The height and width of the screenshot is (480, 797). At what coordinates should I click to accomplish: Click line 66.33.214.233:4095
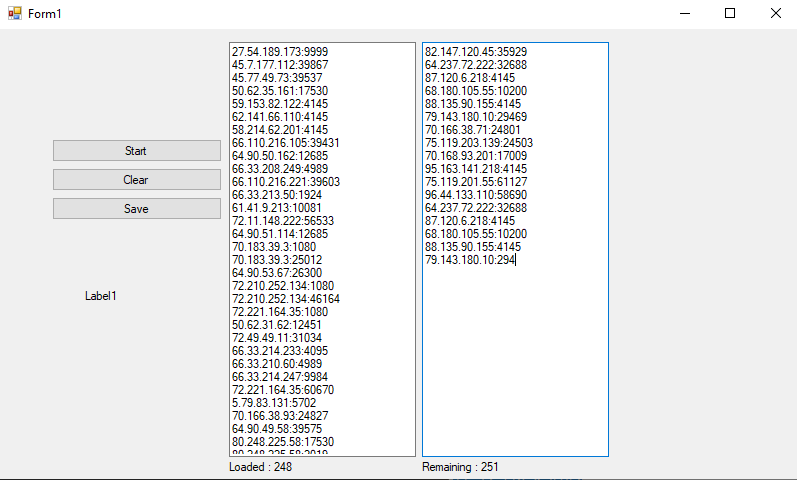click(x=280, y=351)
